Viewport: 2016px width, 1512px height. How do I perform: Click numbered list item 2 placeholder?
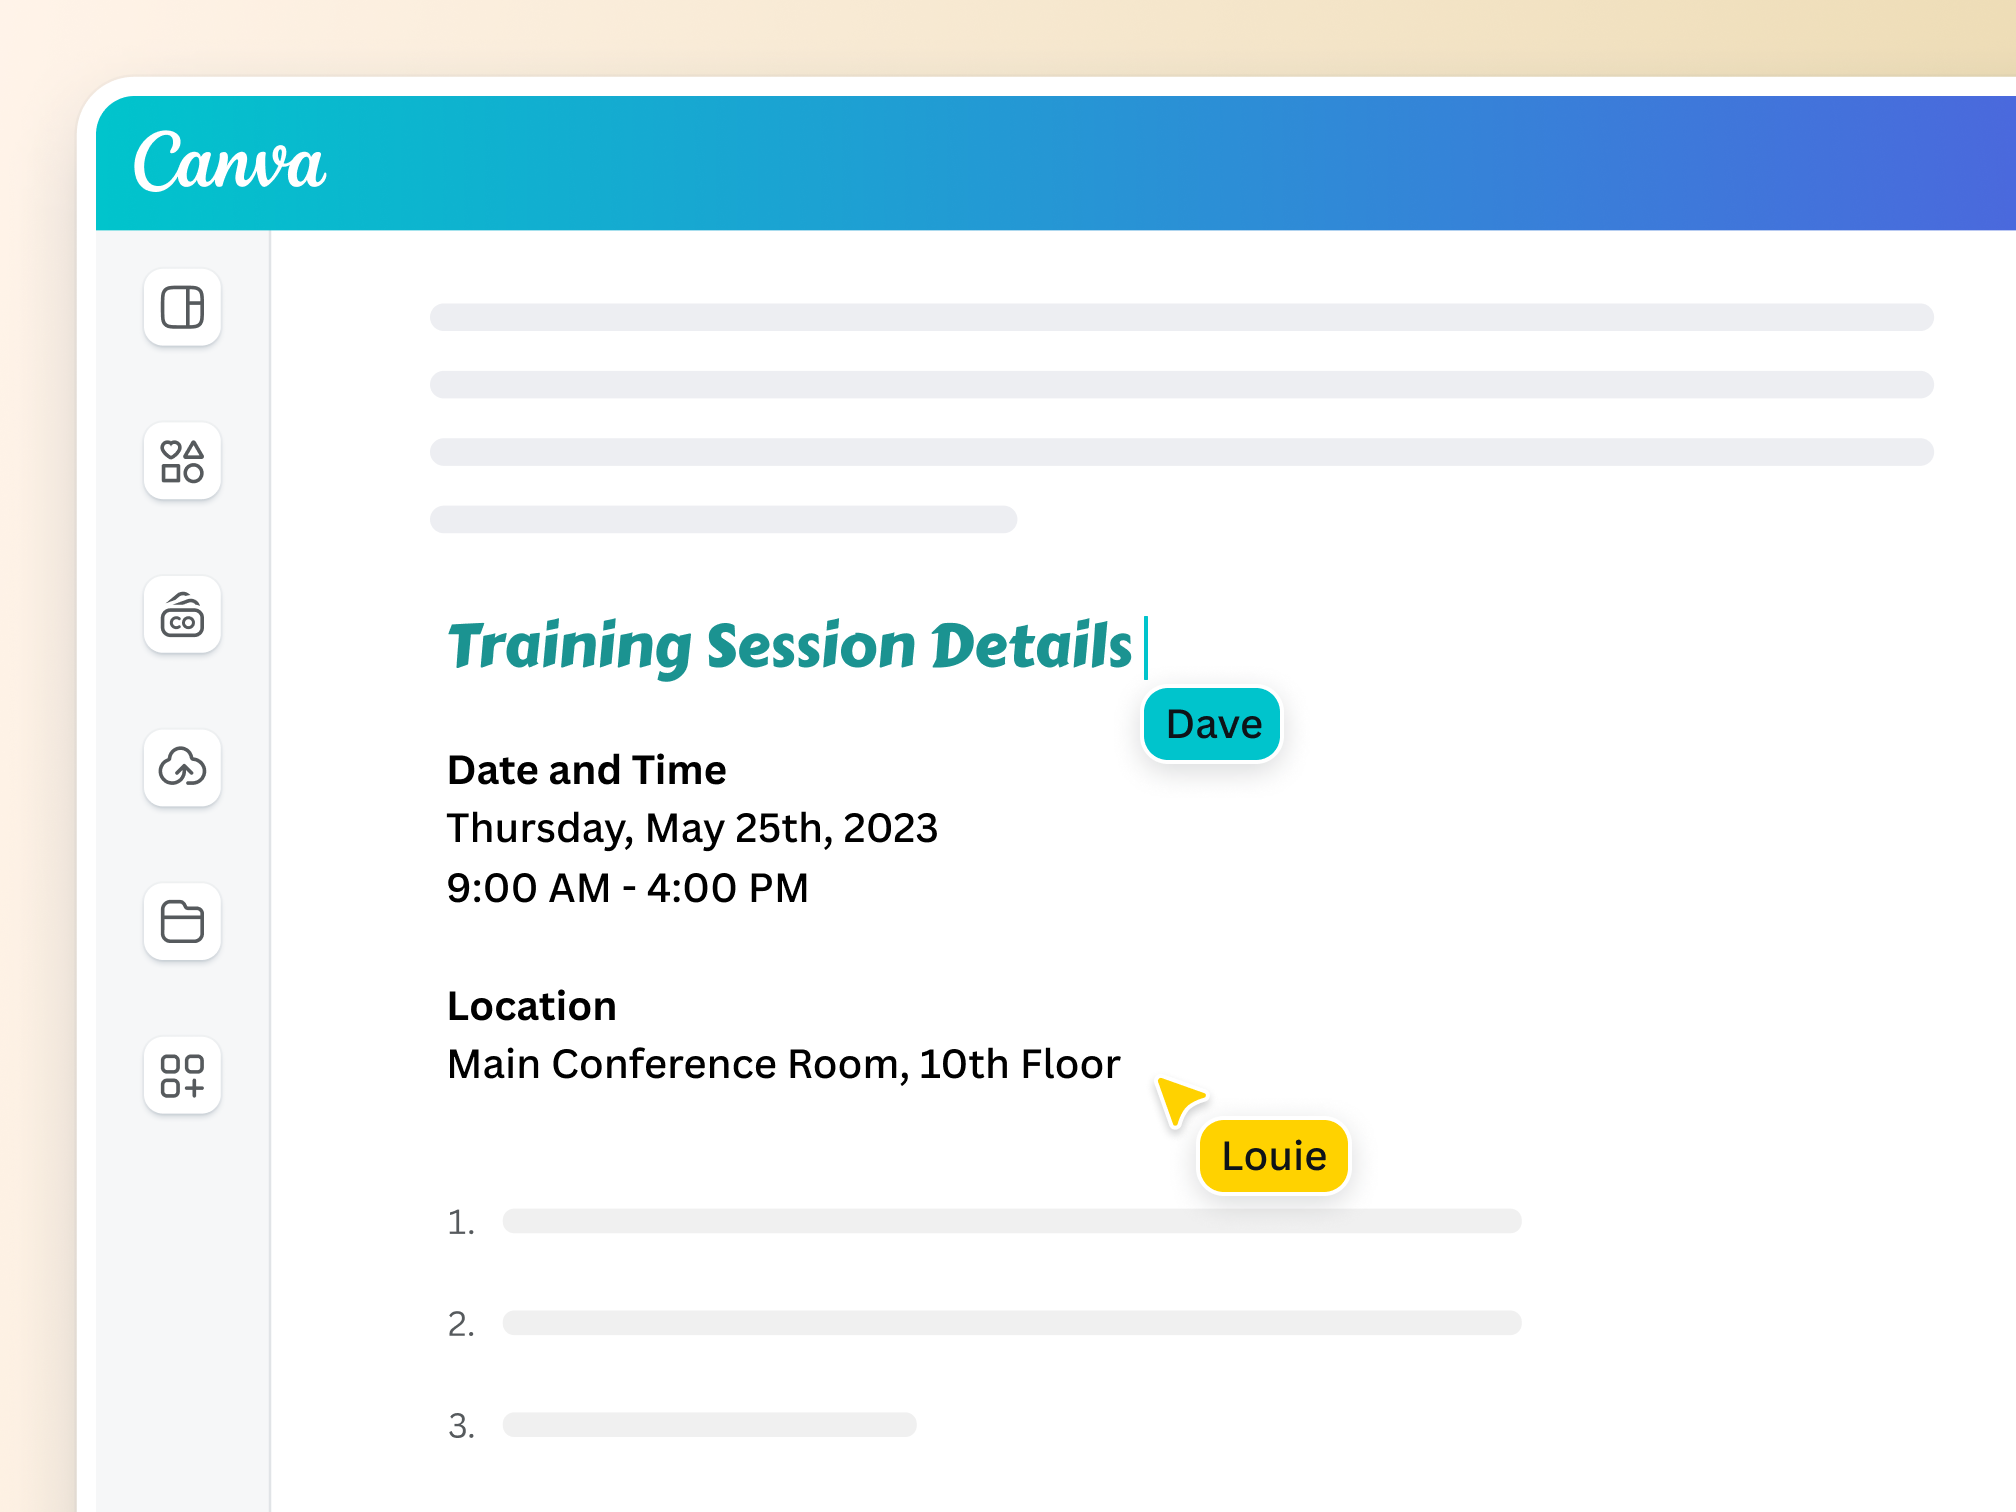click(1010, 1323)
